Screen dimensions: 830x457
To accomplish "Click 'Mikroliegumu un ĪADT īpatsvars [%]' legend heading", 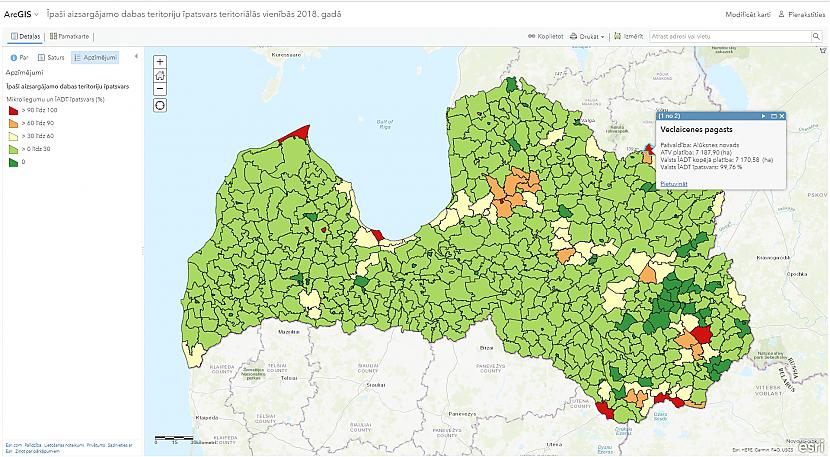I will pos(55,99).
